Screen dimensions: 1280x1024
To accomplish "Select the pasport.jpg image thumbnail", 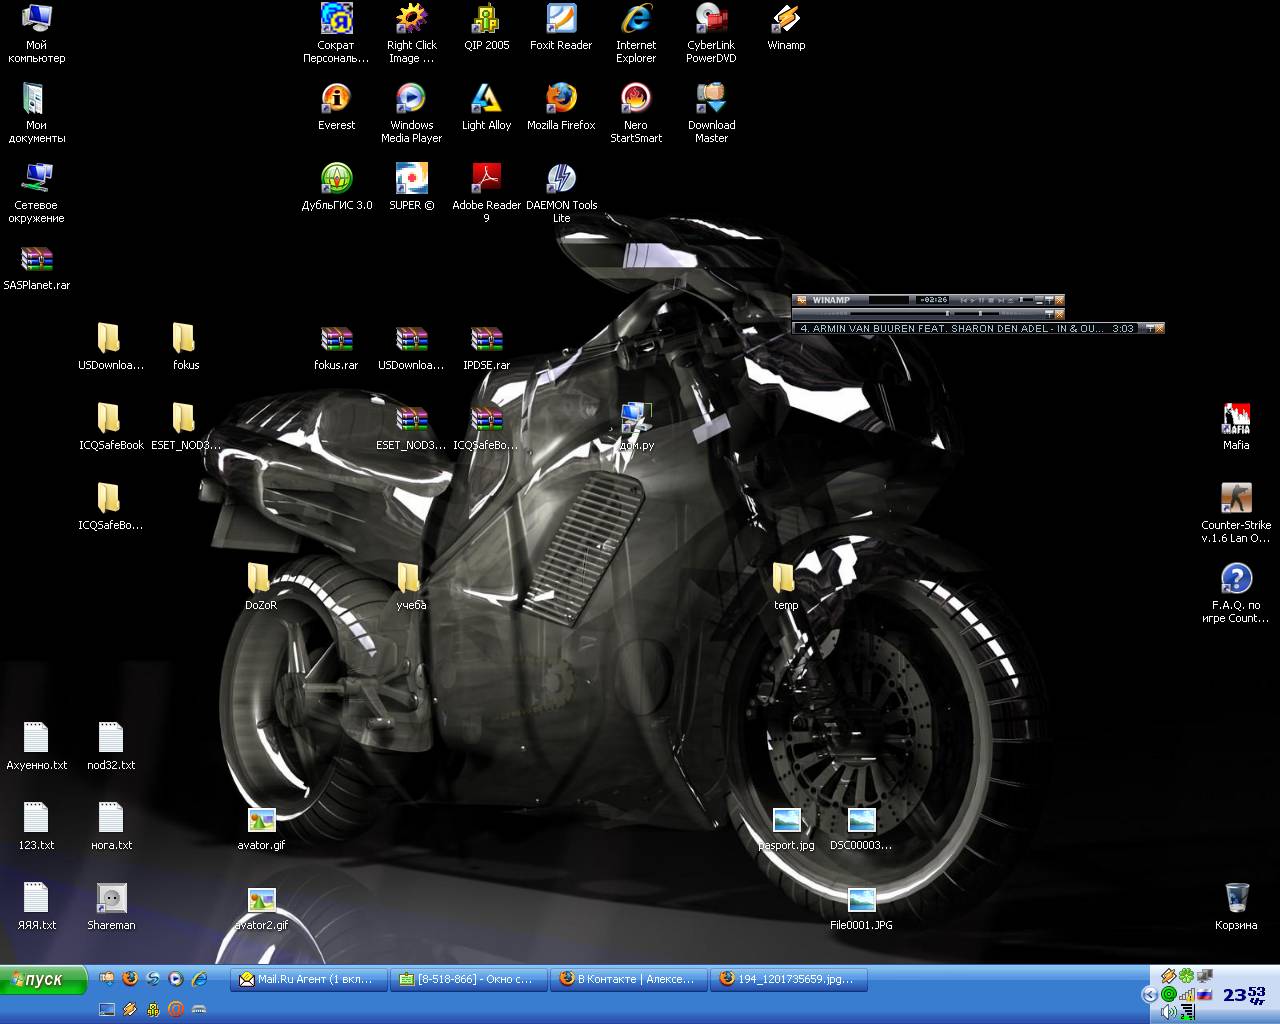I will [786, 822].
